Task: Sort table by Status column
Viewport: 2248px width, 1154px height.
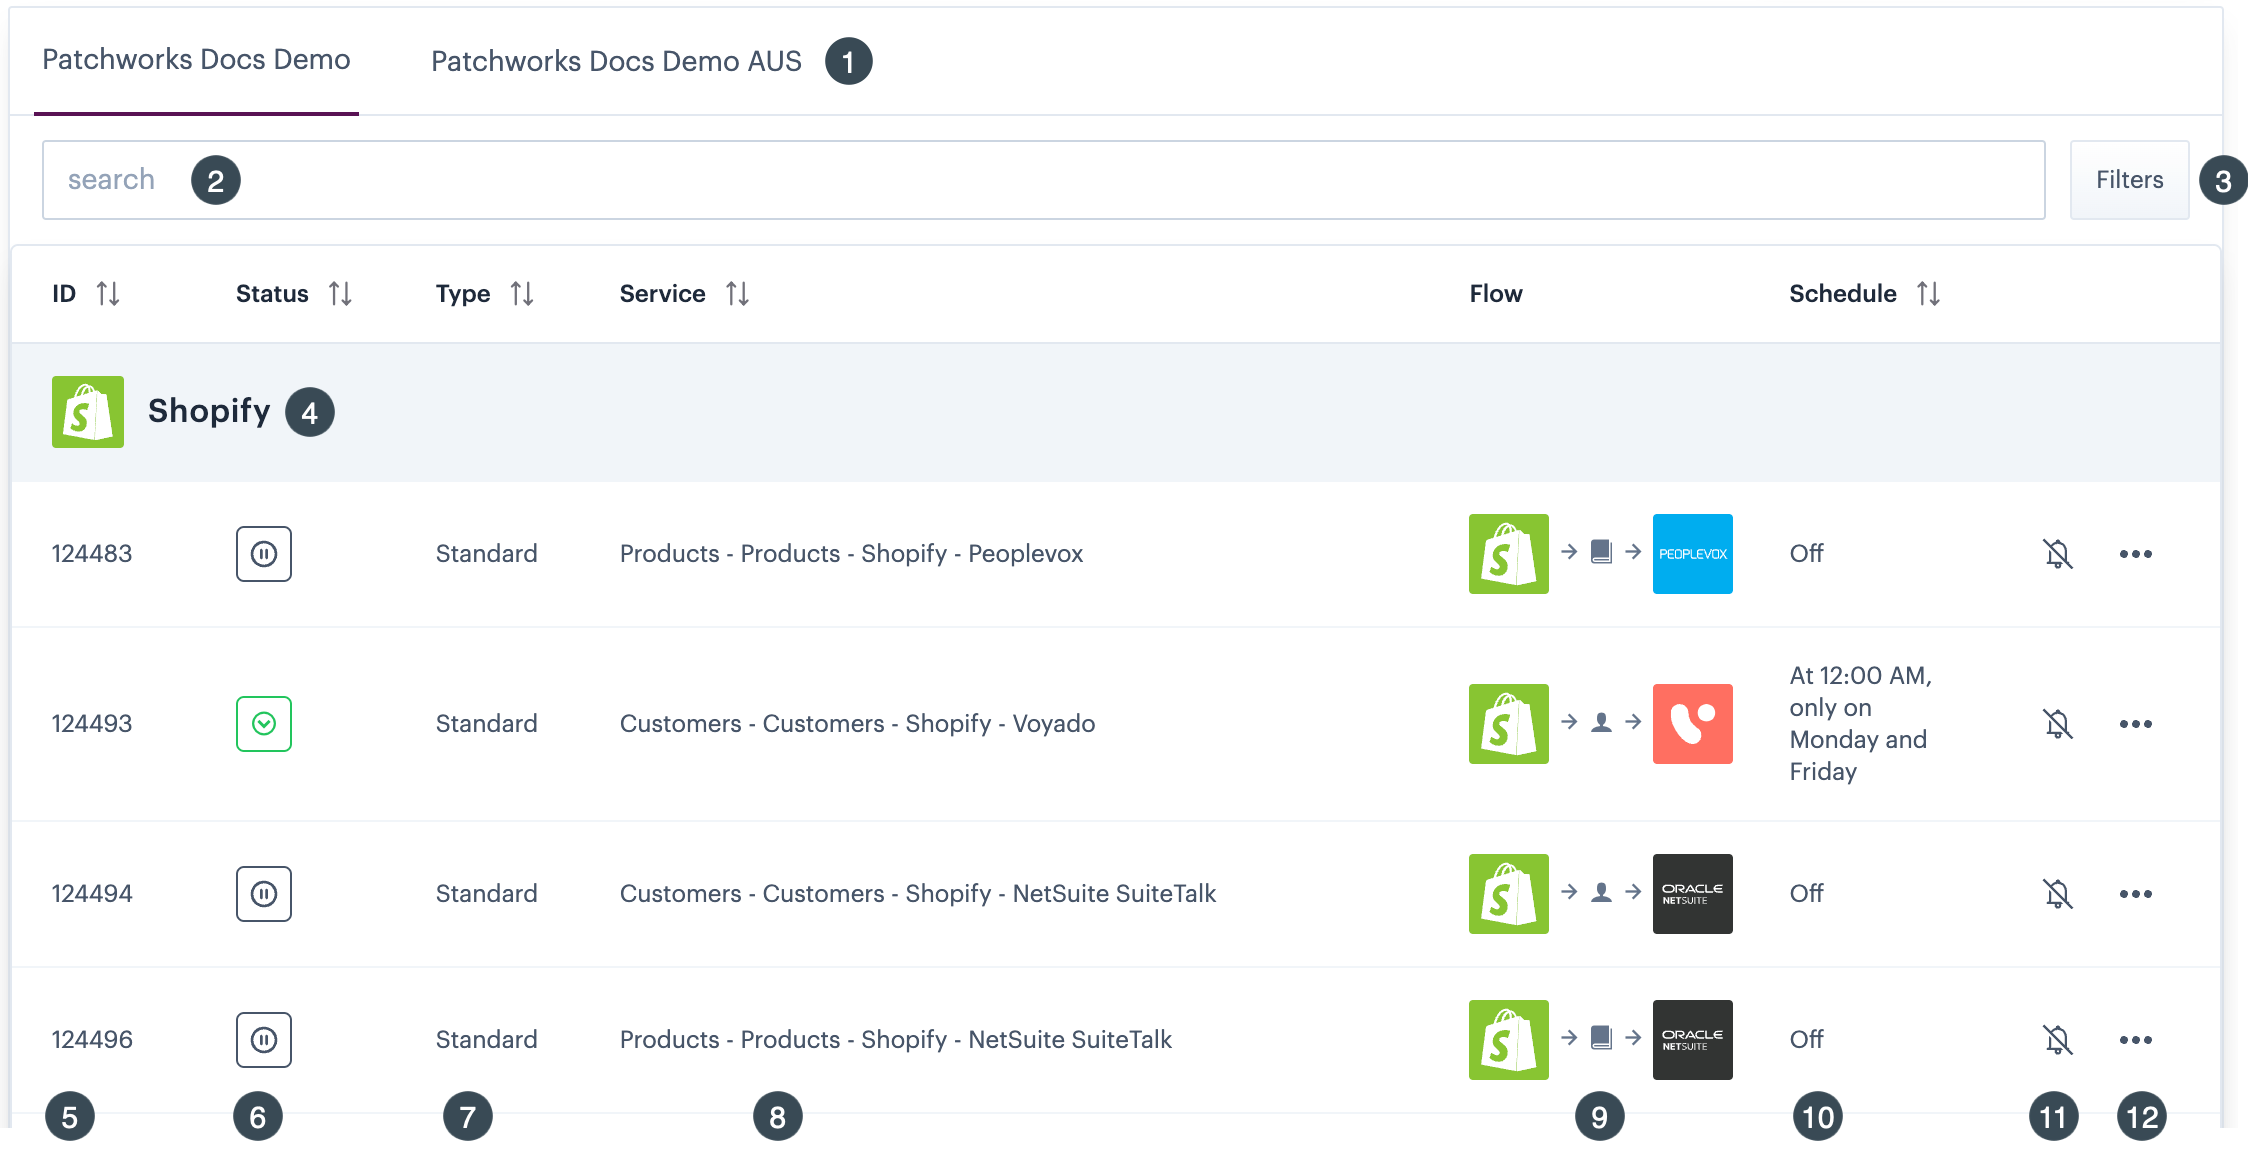Action: pyautogui.click(x=340, y=294)
